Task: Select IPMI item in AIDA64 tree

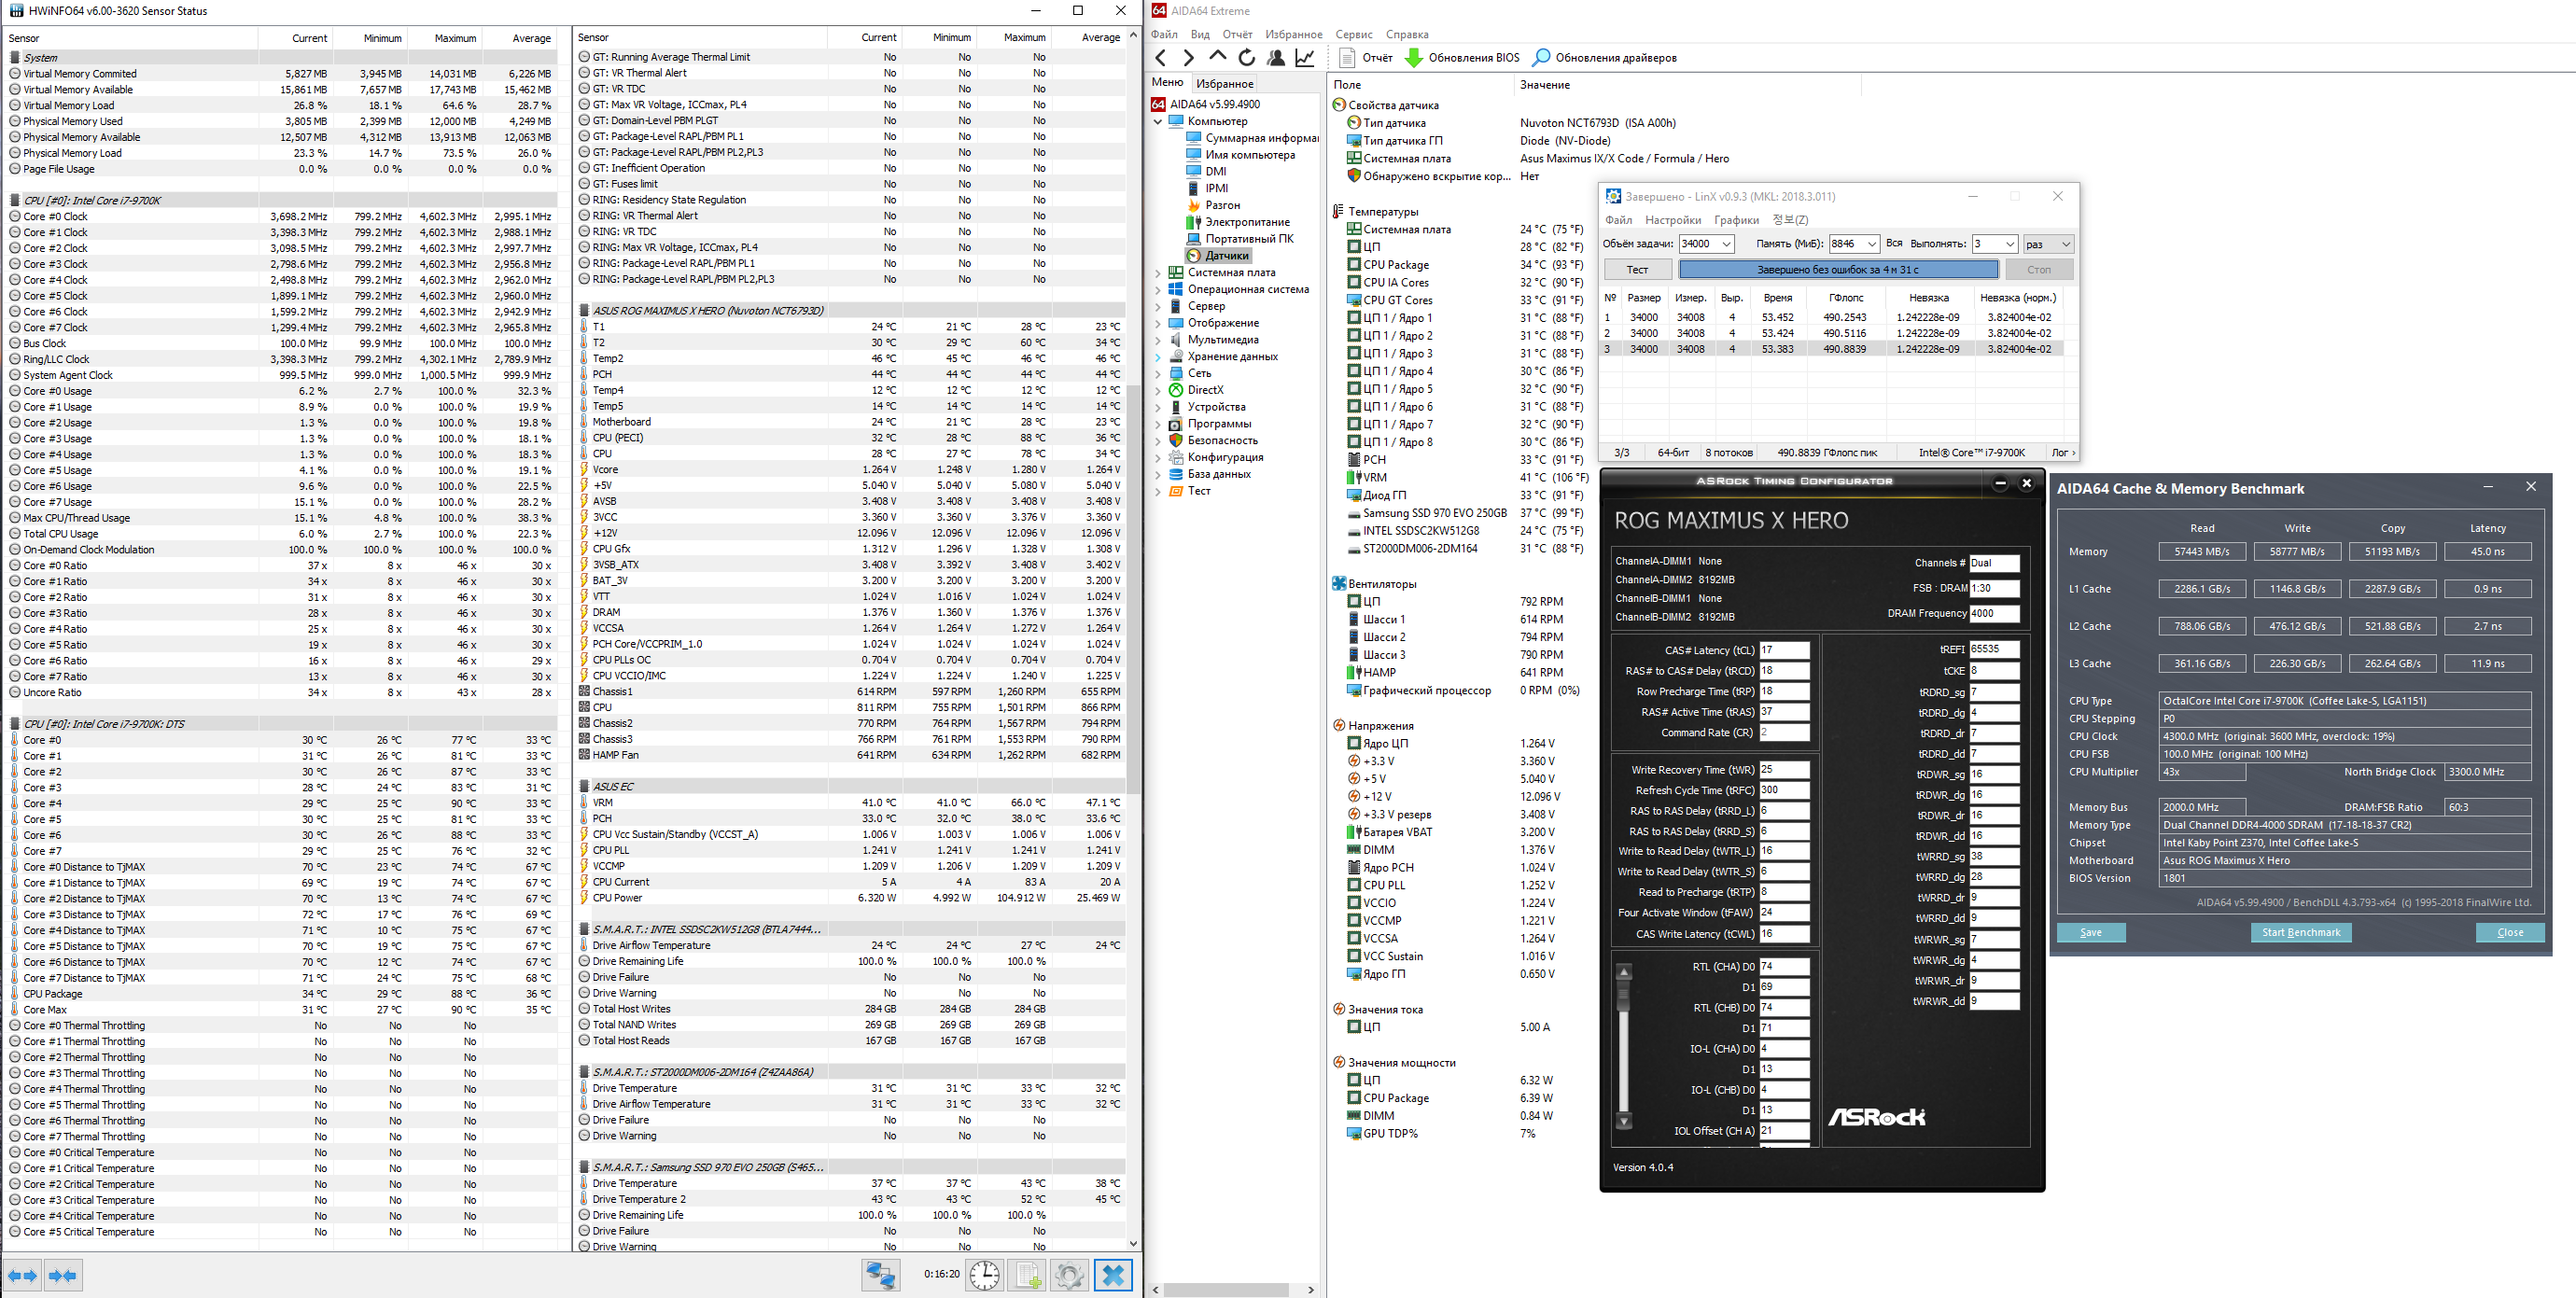Action: (x=1207, y=188)
